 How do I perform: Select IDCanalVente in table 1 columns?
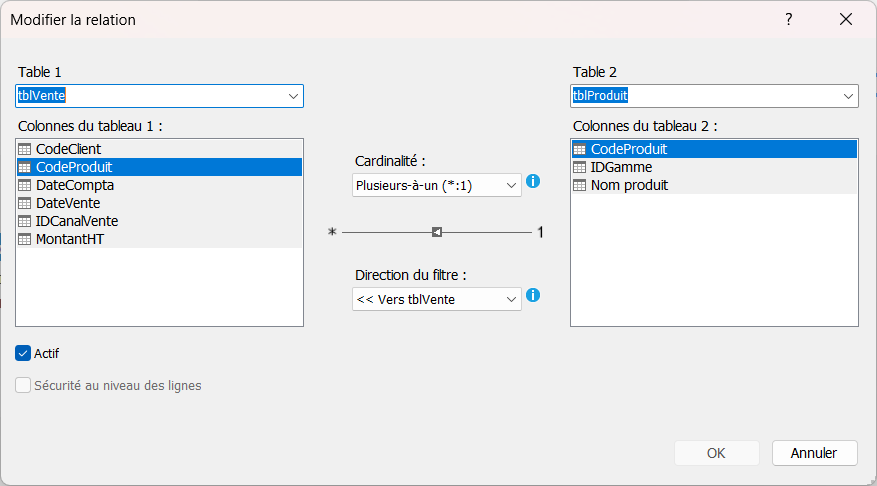(159, 221)
